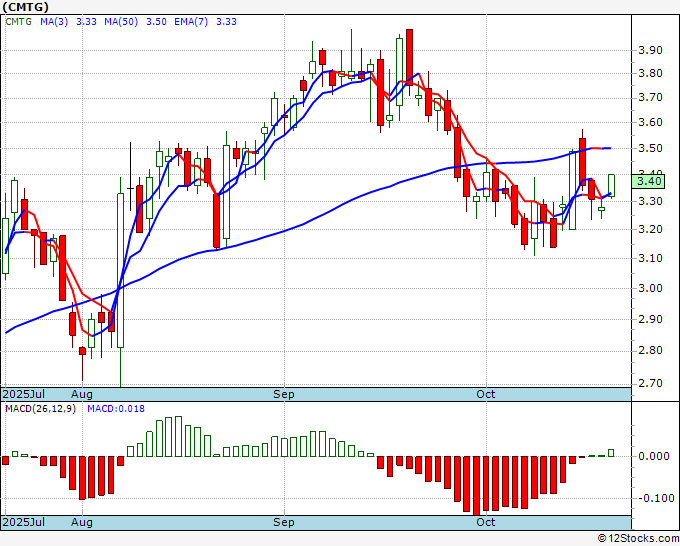Screen dimensions: 680x546
Task: Click the 3.20 price axis label
Action: [x=650, y=229]
